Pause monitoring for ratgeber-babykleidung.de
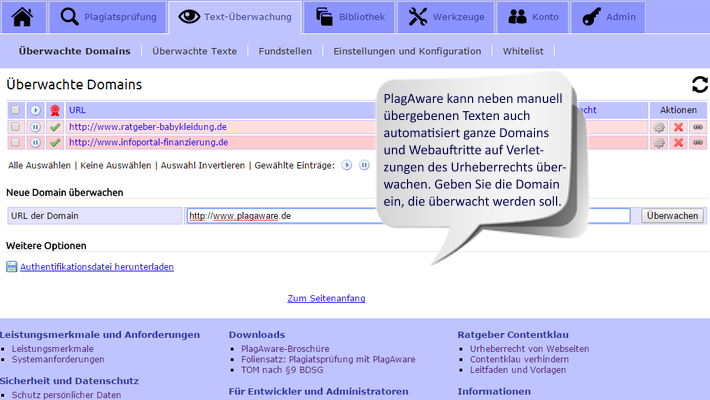The image size is (710, 400). pos(35,127)
